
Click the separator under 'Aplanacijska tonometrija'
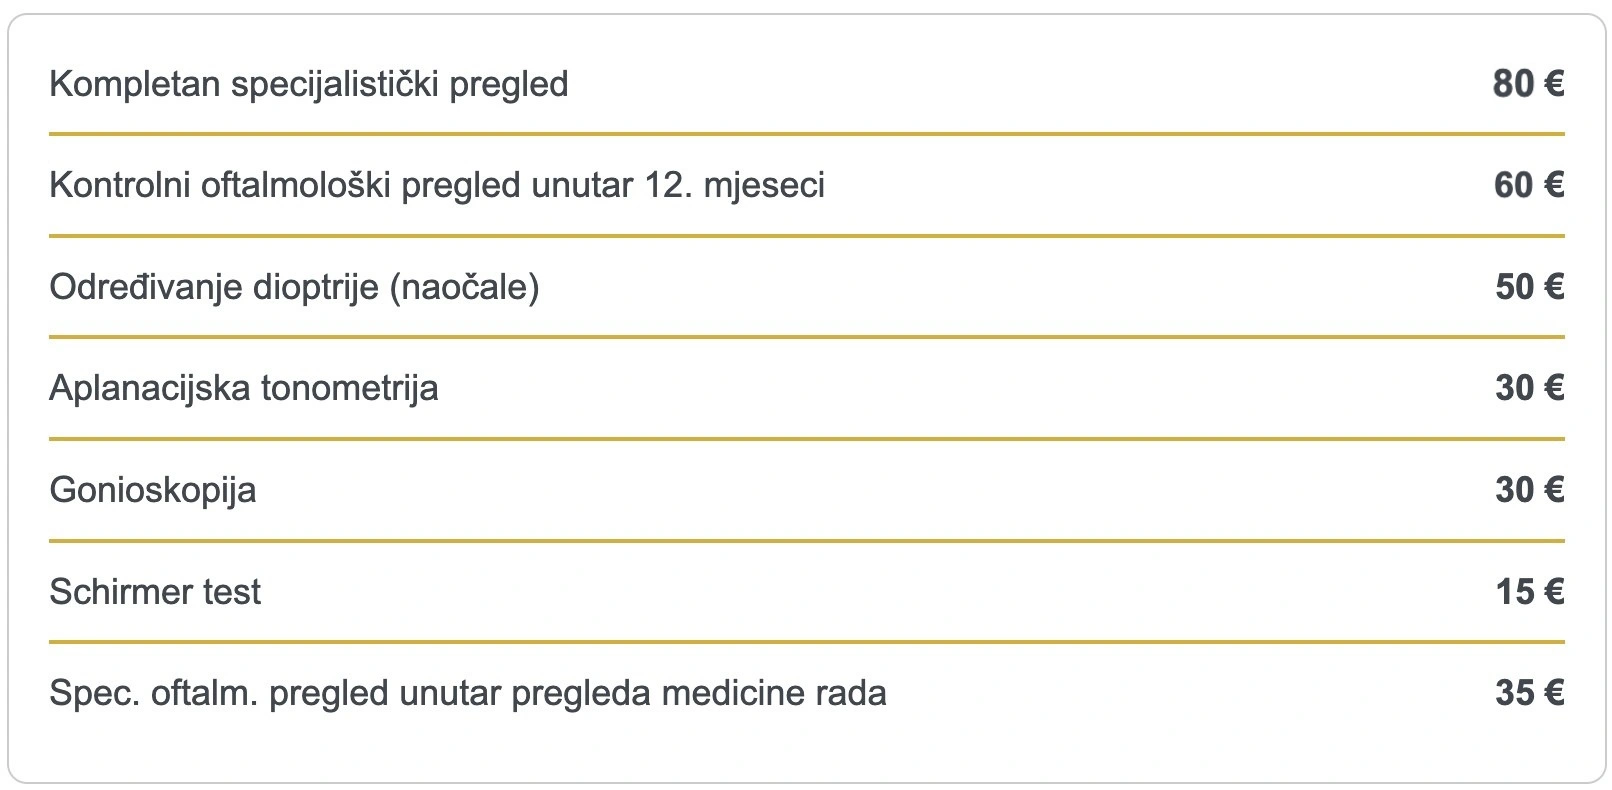[806, 439]
